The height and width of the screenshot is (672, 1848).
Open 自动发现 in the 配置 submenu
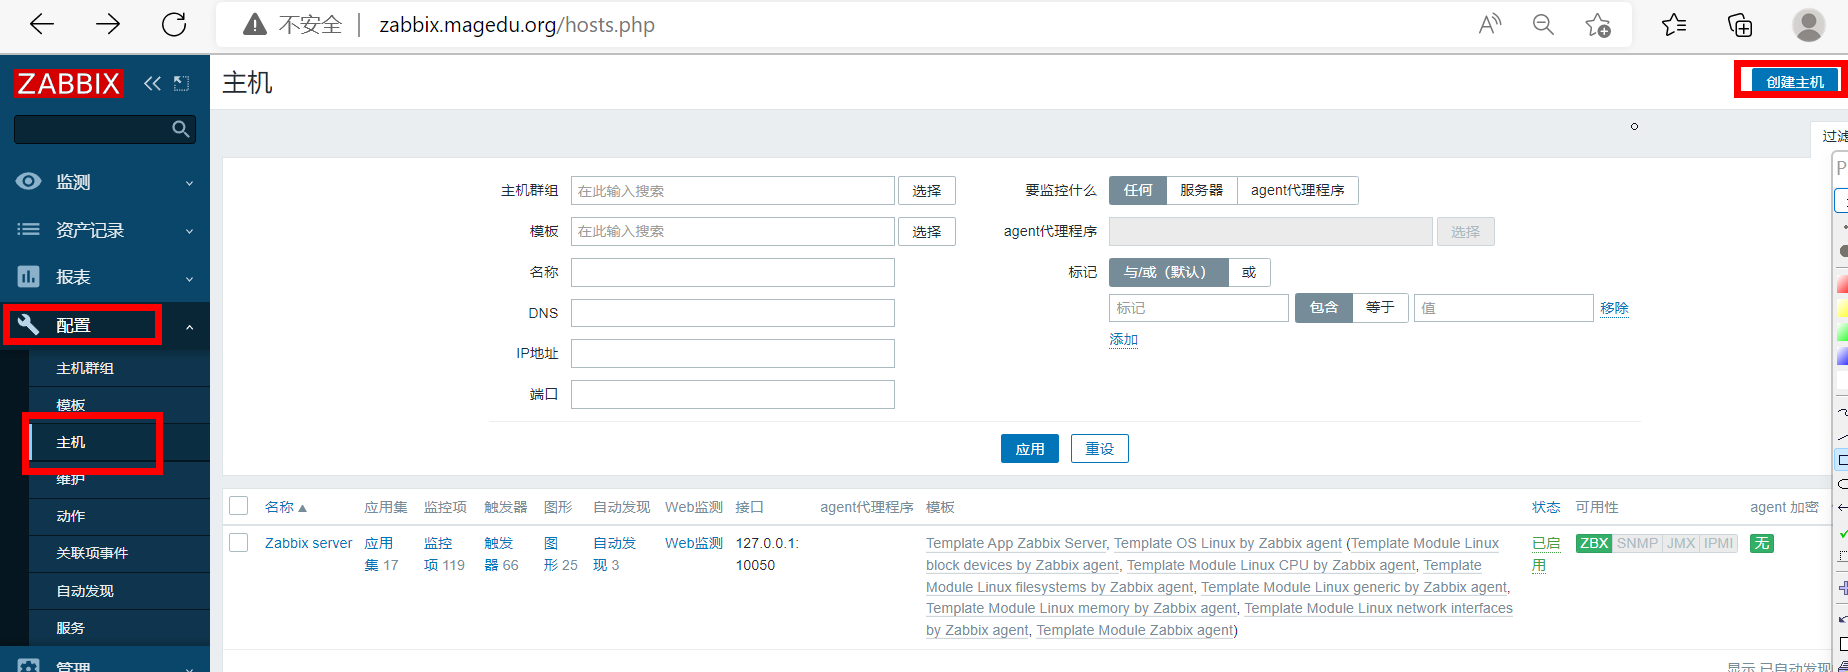pos(85,591)
